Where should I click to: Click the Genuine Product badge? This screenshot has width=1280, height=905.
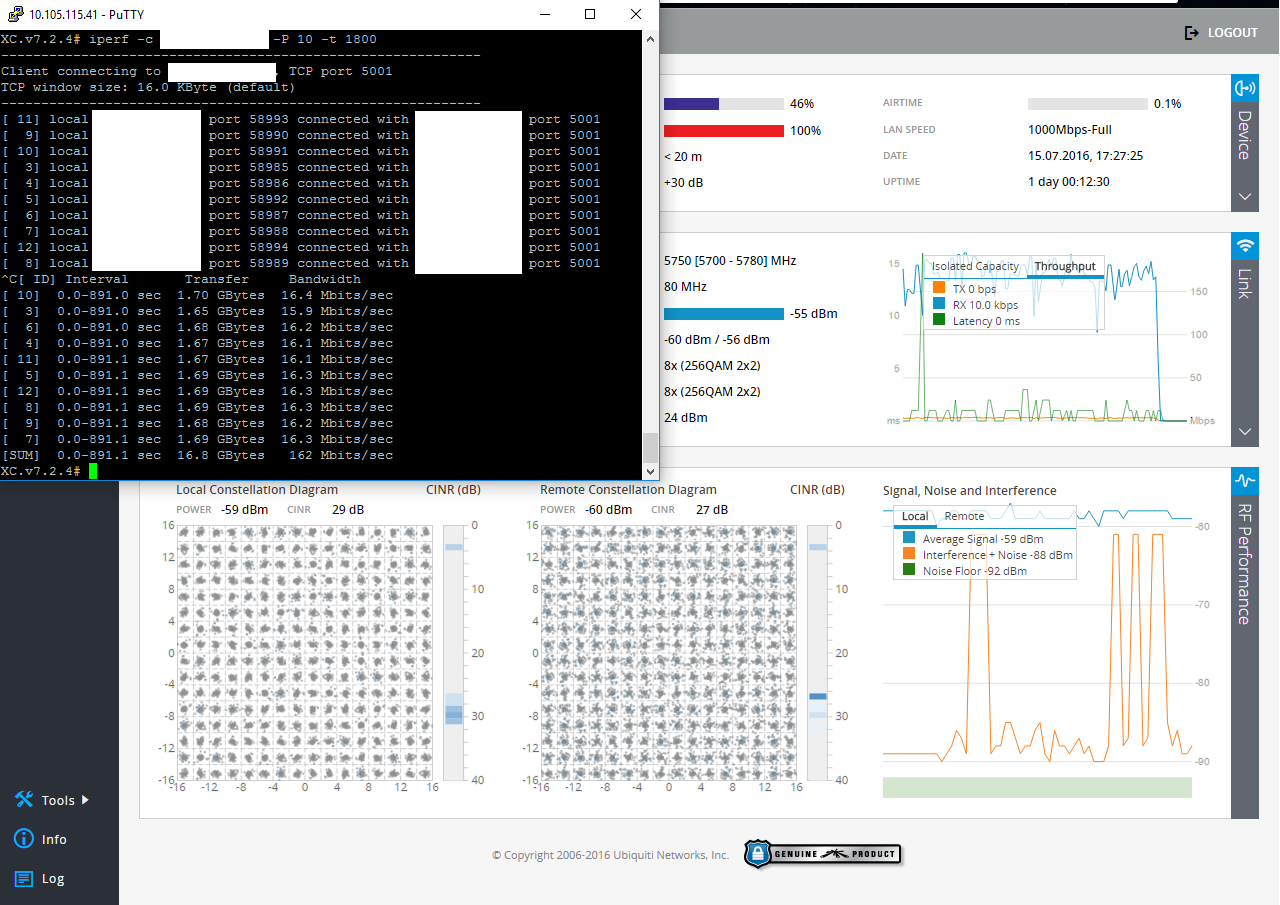pos(822,854)
